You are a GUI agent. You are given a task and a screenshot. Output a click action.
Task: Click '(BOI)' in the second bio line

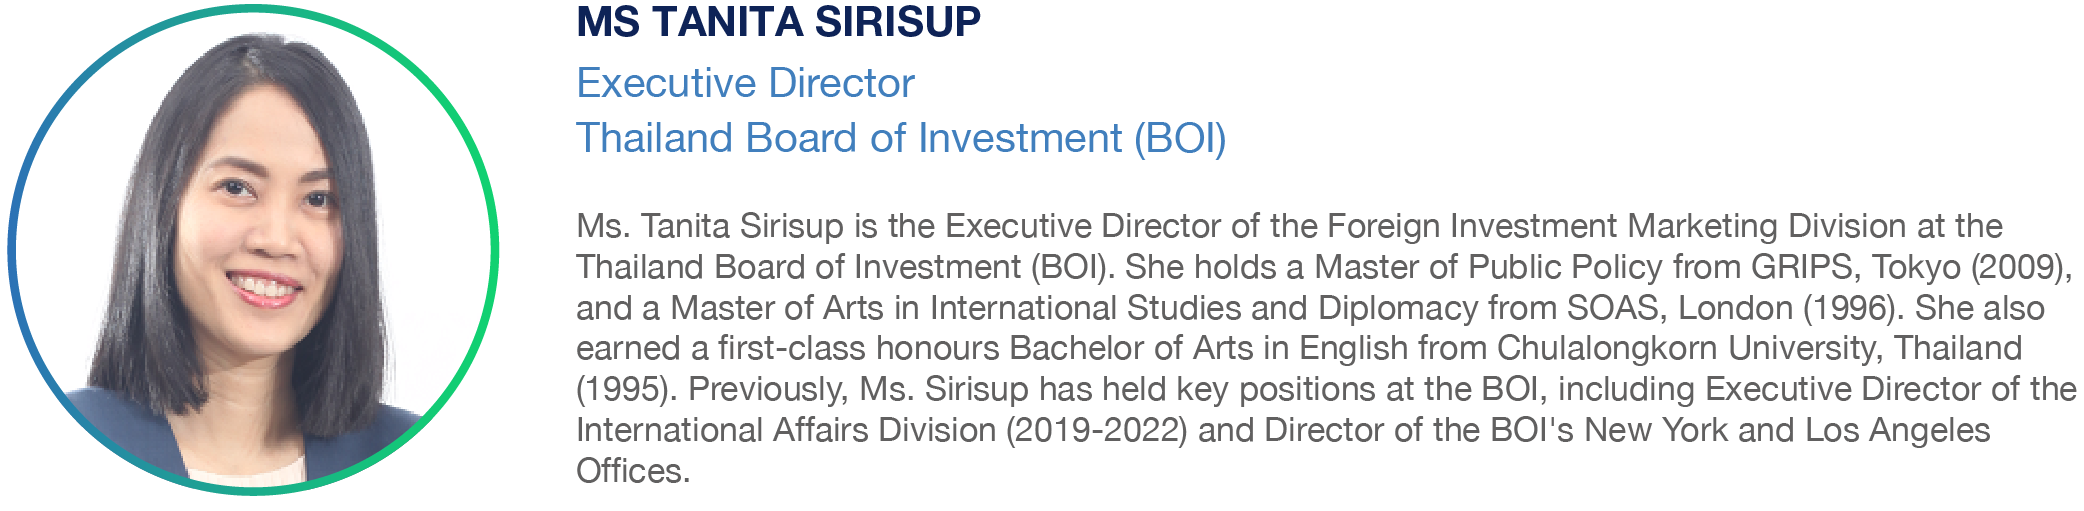click(1071, 267)
